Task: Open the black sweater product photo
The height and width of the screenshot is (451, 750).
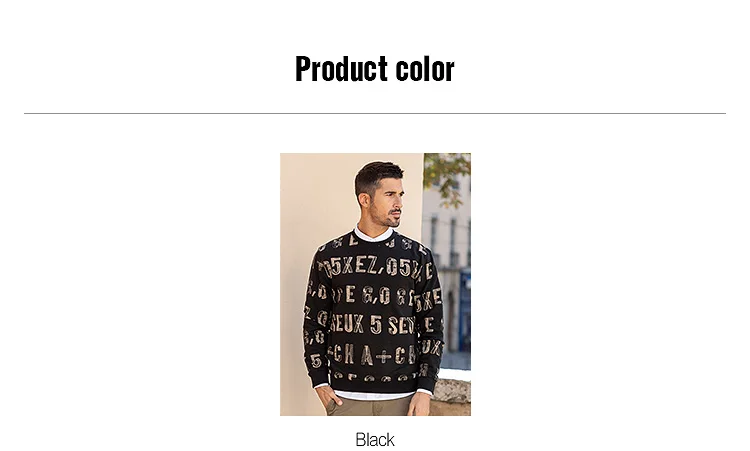Action: [375, 284]
